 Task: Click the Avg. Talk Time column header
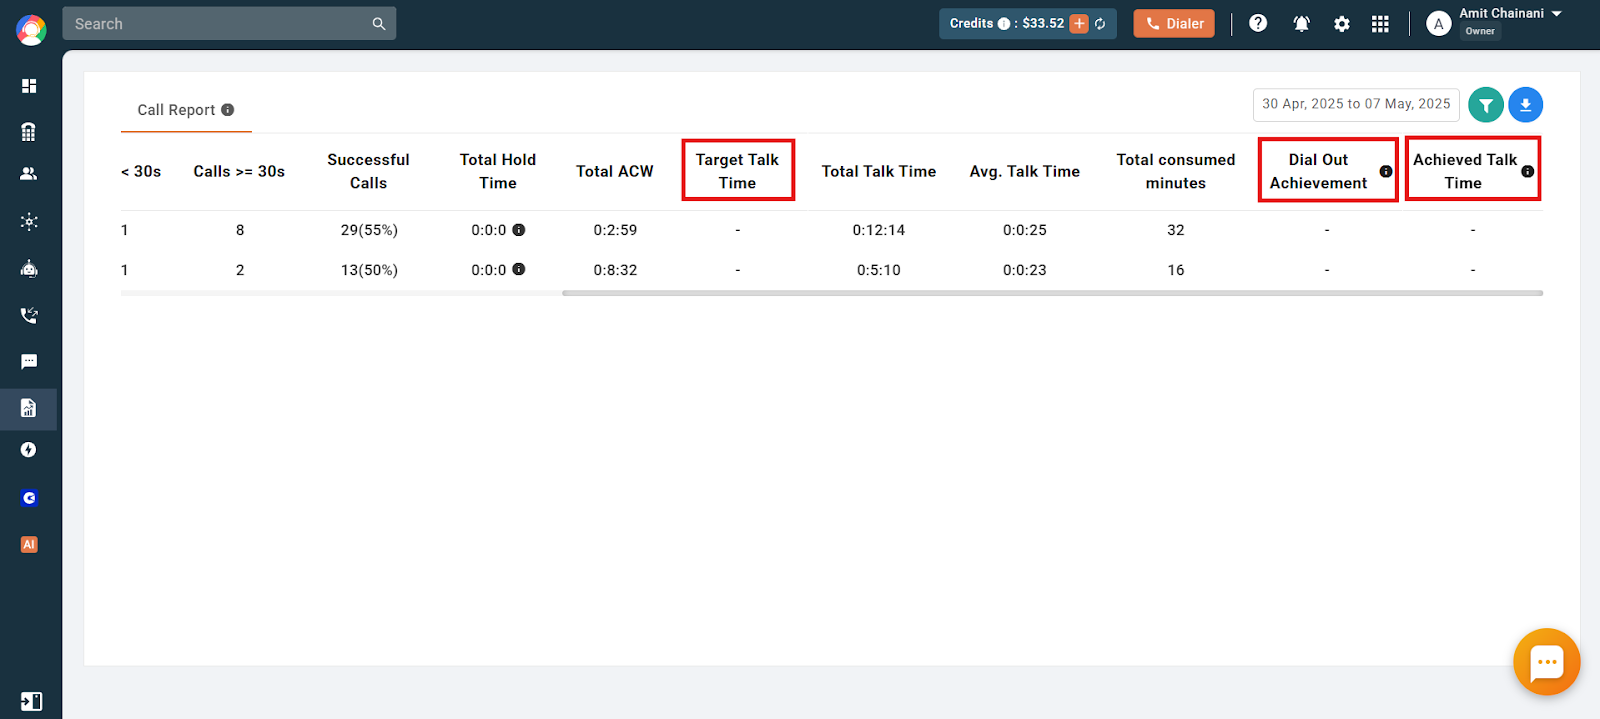coord(1025,171)
